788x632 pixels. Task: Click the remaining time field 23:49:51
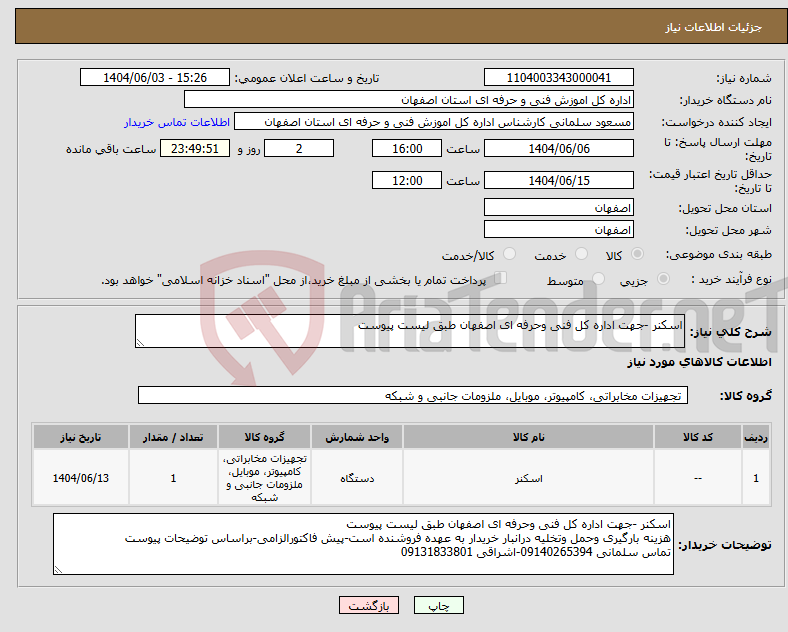195,149
